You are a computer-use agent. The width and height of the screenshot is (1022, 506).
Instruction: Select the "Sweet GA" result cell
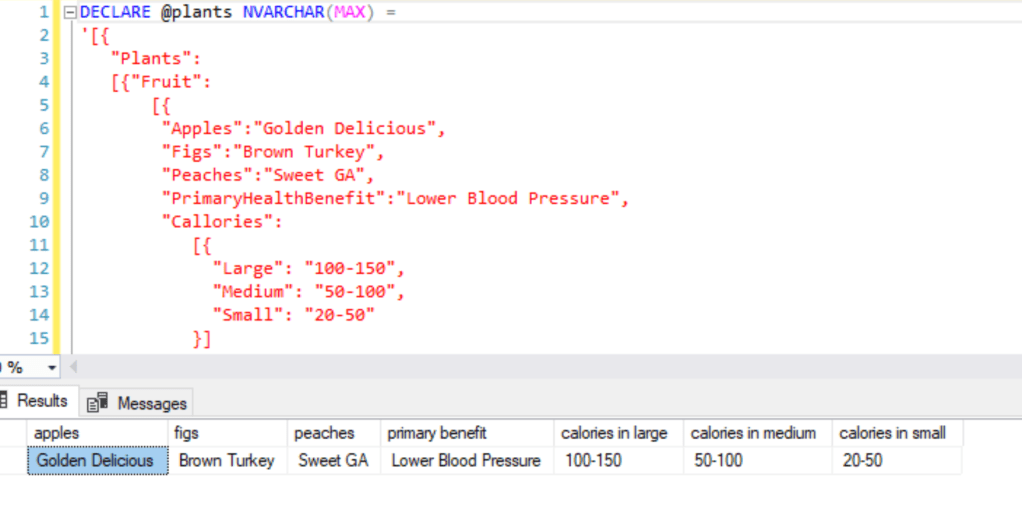click(x=333, y=461)
